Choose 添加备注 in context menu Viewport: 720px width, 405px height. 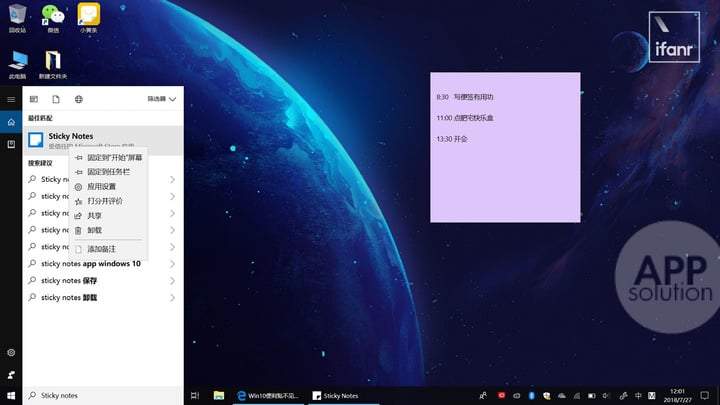pyautogui.click(x=109, y=249)
